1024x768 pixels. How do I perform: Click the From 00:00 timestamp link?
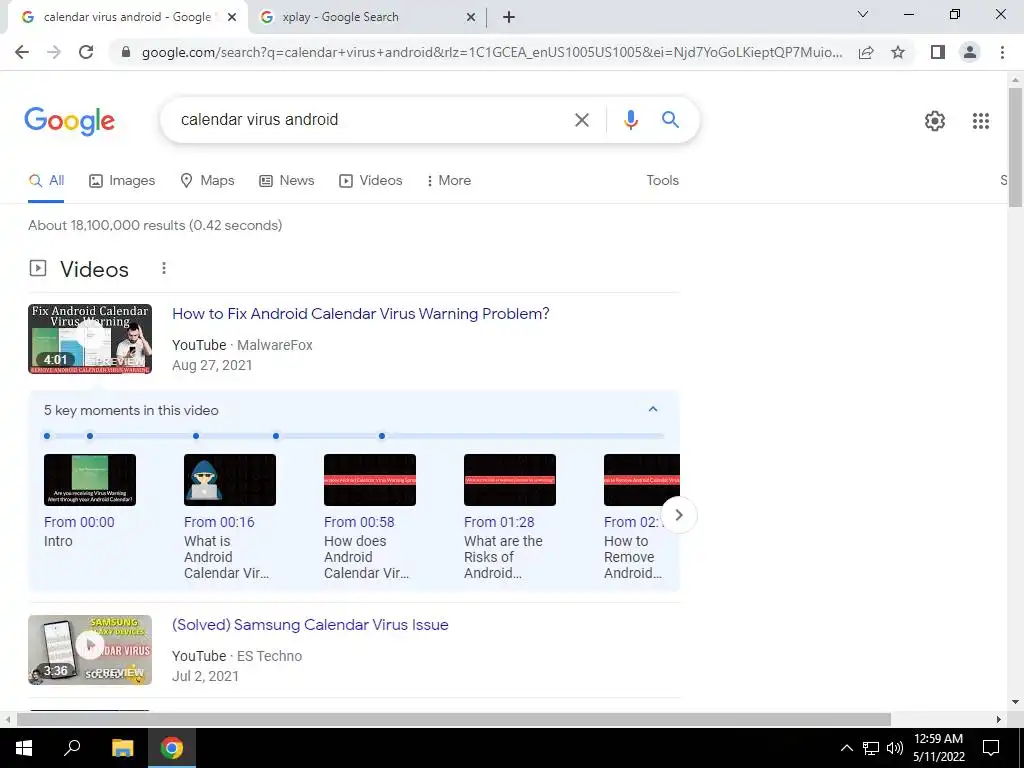(x=79, y=522)
